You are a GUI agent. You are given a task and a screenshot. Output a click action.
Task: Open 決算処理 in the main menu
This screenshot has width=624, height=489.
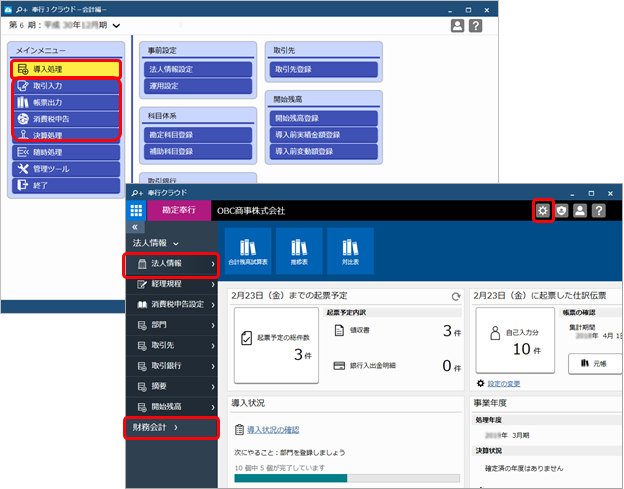(x=66, y=135)
